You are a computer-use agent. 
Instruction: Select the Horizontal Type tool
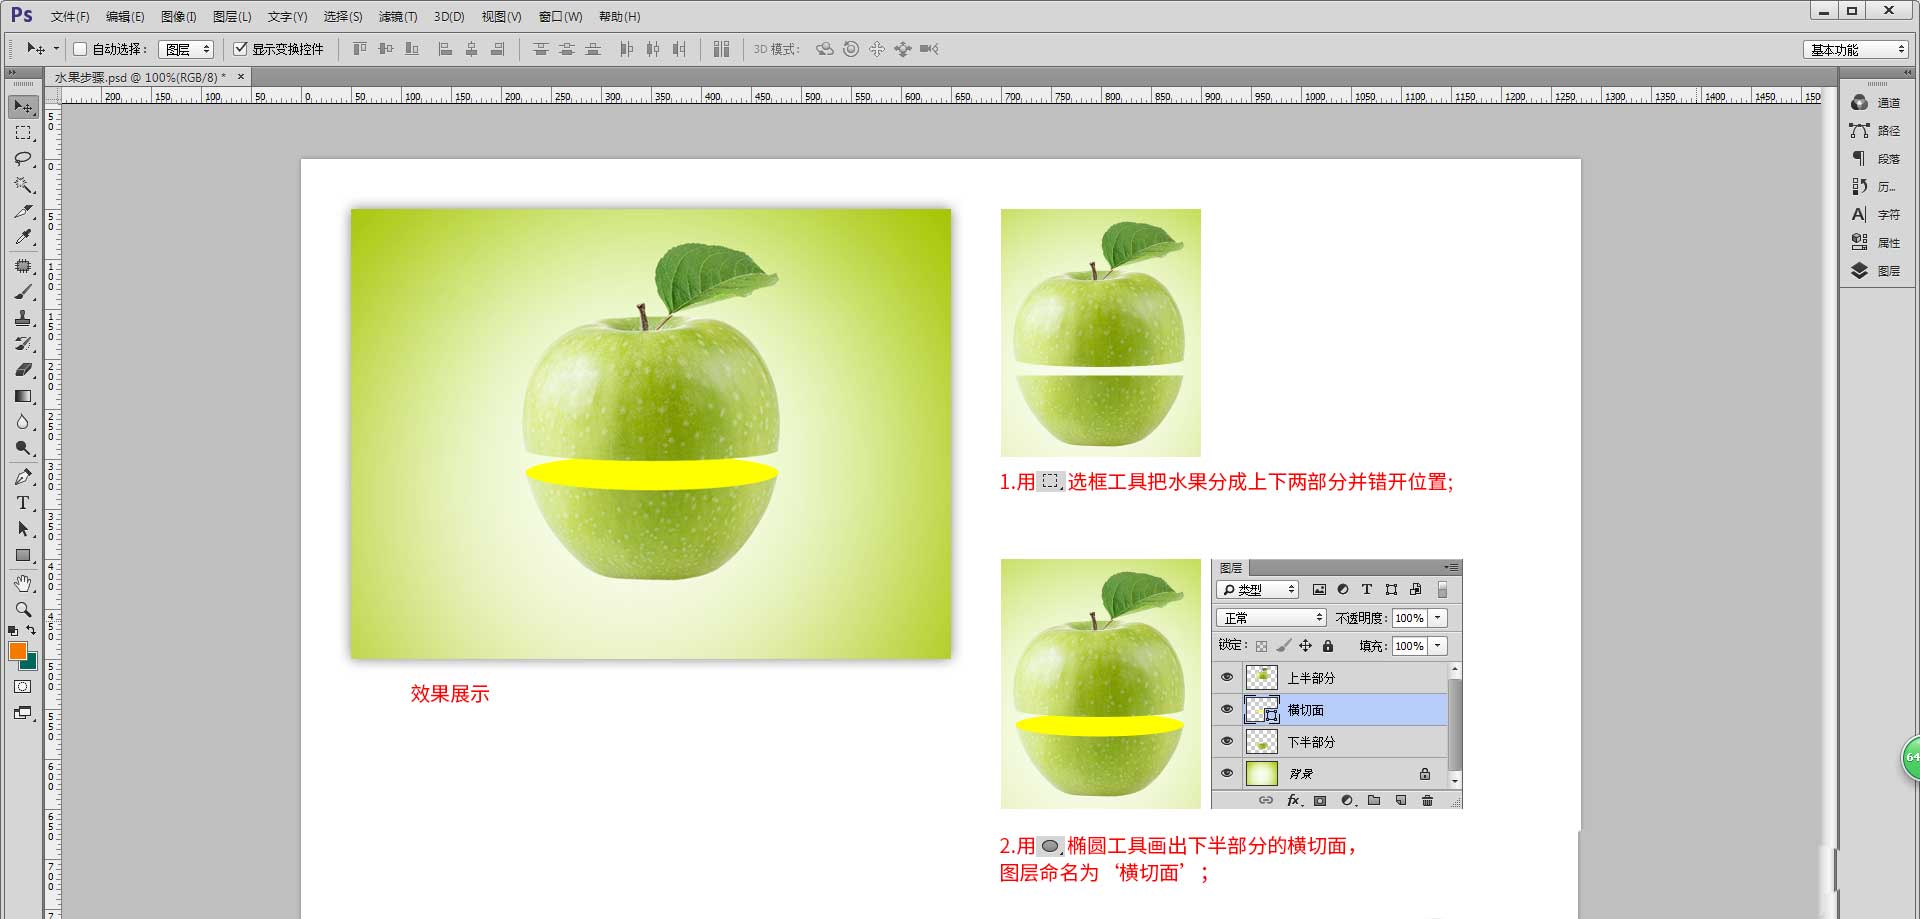coord(23,503)
